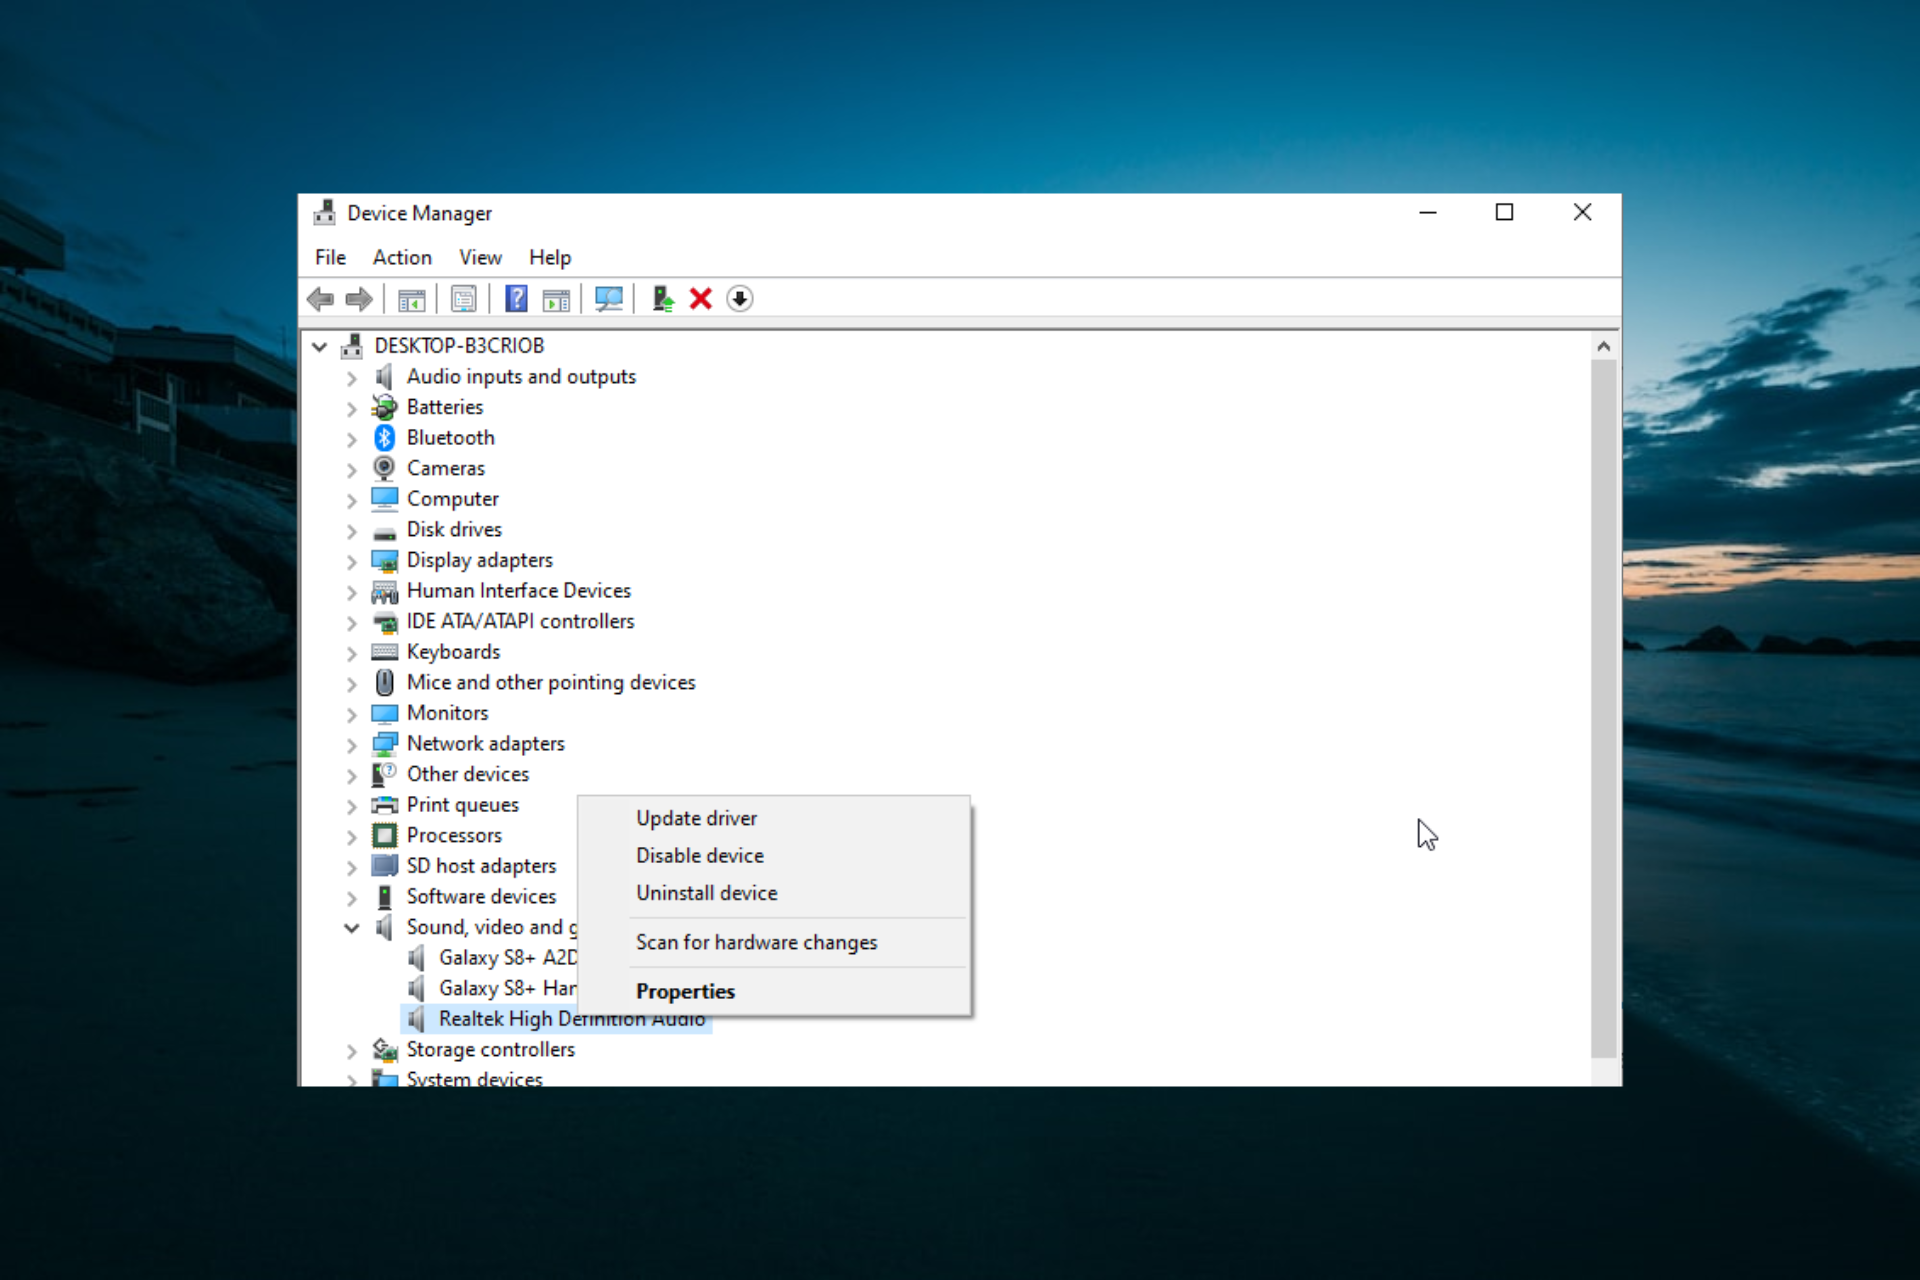
Task: Click the vertical scrollbar thumb
Action: (x=1604, y=708)
